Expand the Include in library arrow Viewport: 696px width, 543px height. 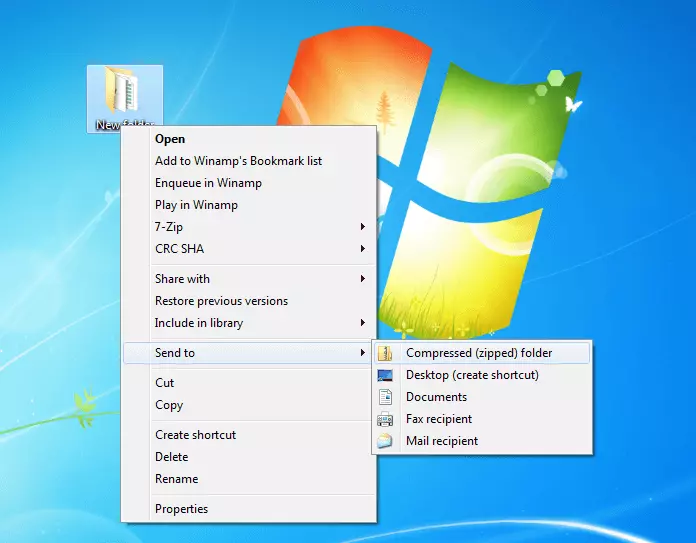coord(363,323)
